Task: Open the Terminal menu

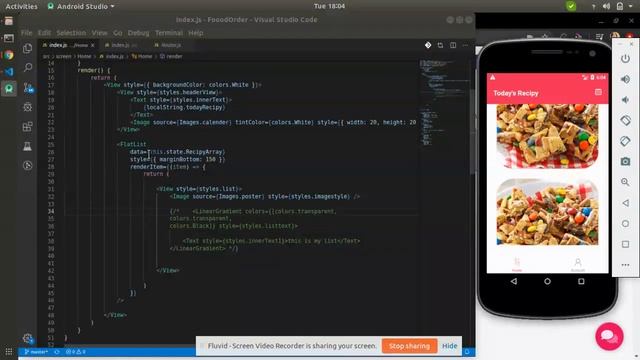Action: [x=169, y=33]
